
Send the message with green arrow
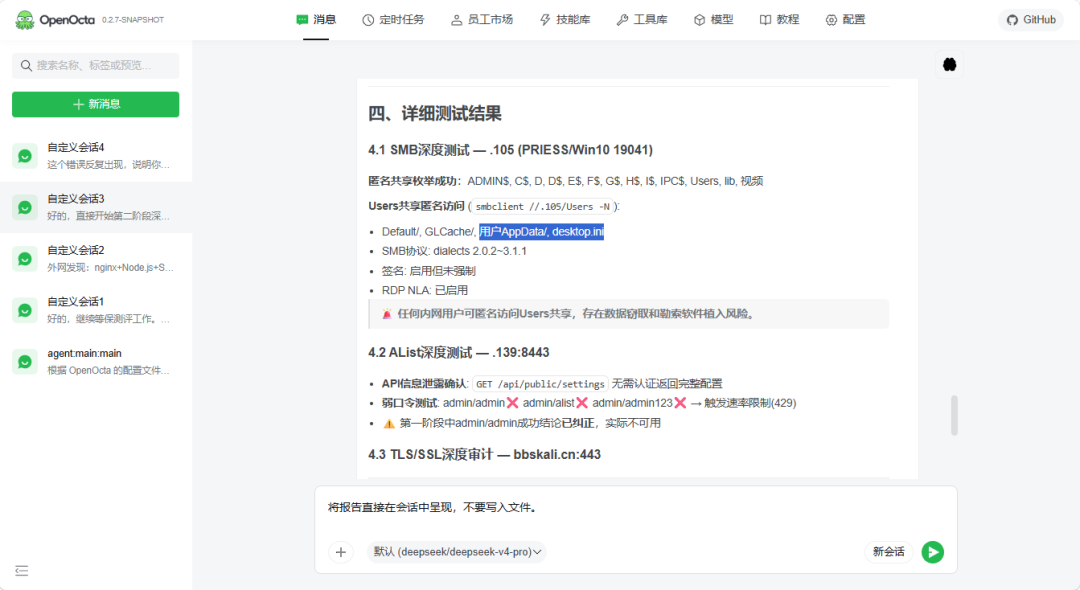[x=933, y=552]
